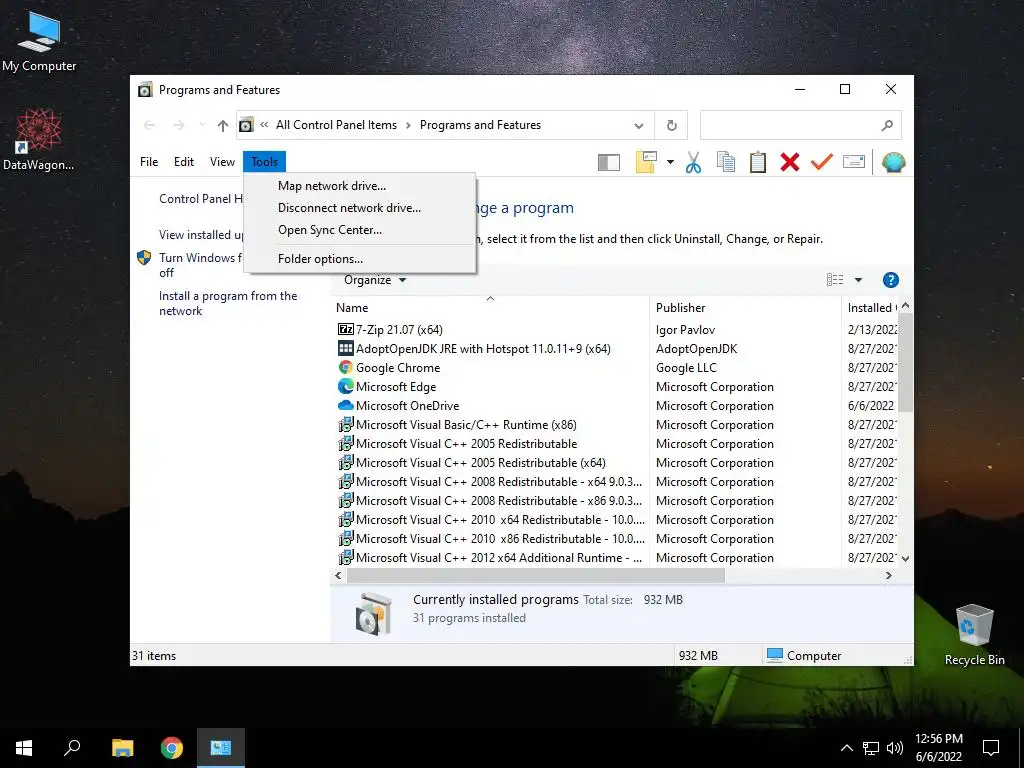Select Folder options...
Screen dimensions: 1024x768
(x=360, y=259)
